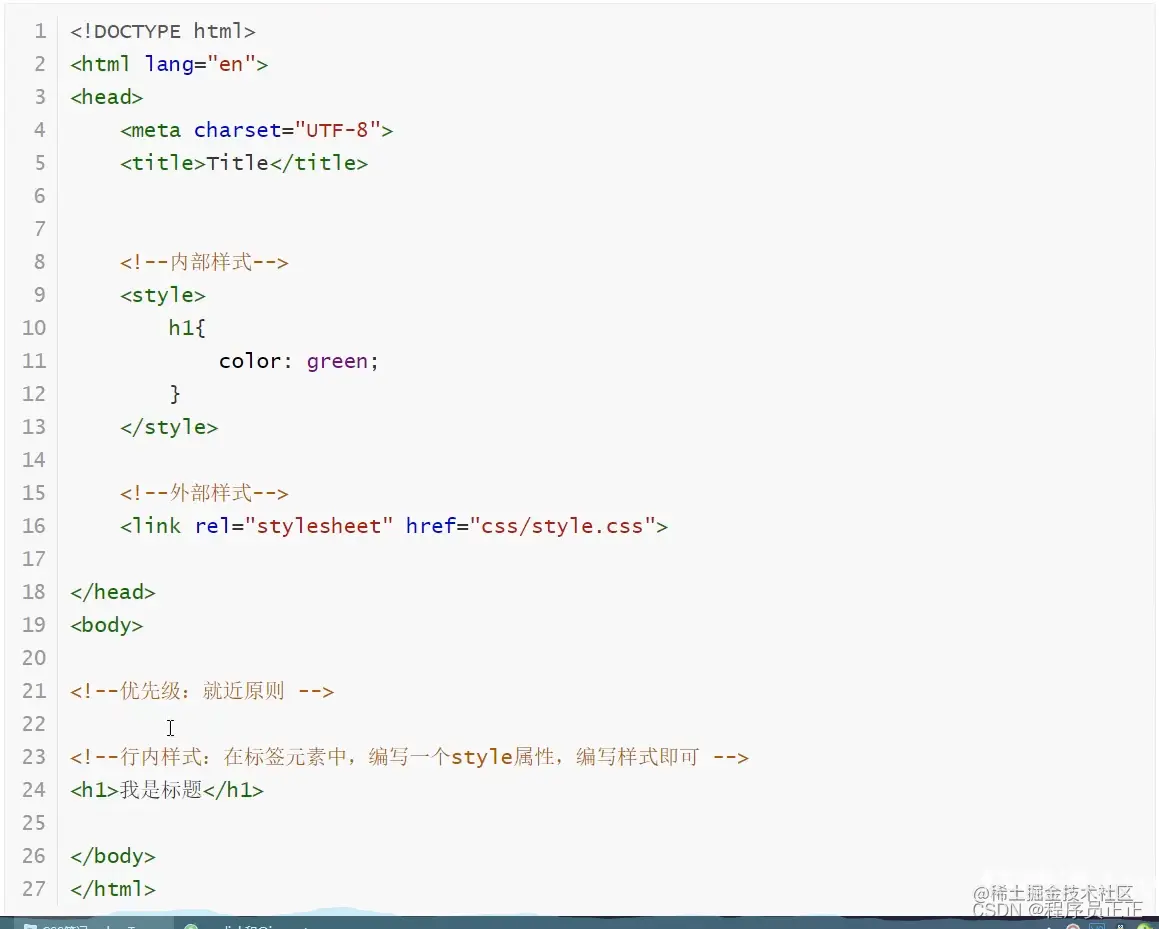Click line number 1 in gutter
1159x929 pixels.
40,31
